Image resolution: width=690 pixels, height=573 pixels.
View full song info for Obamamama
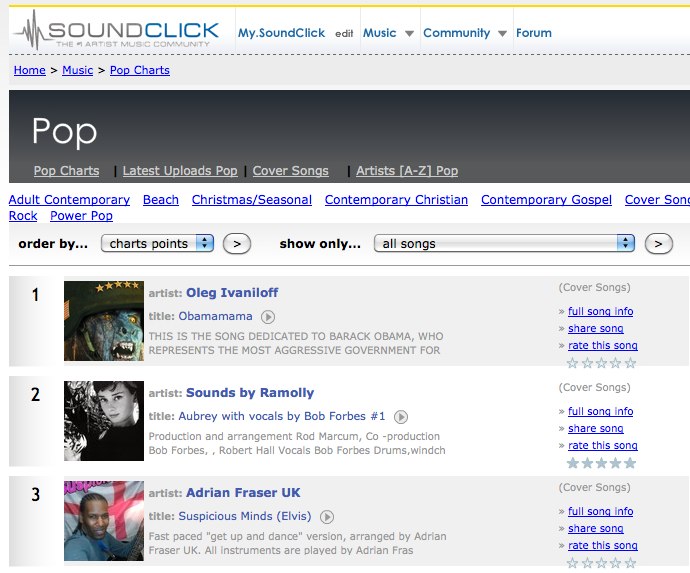(x=600, y=312)
